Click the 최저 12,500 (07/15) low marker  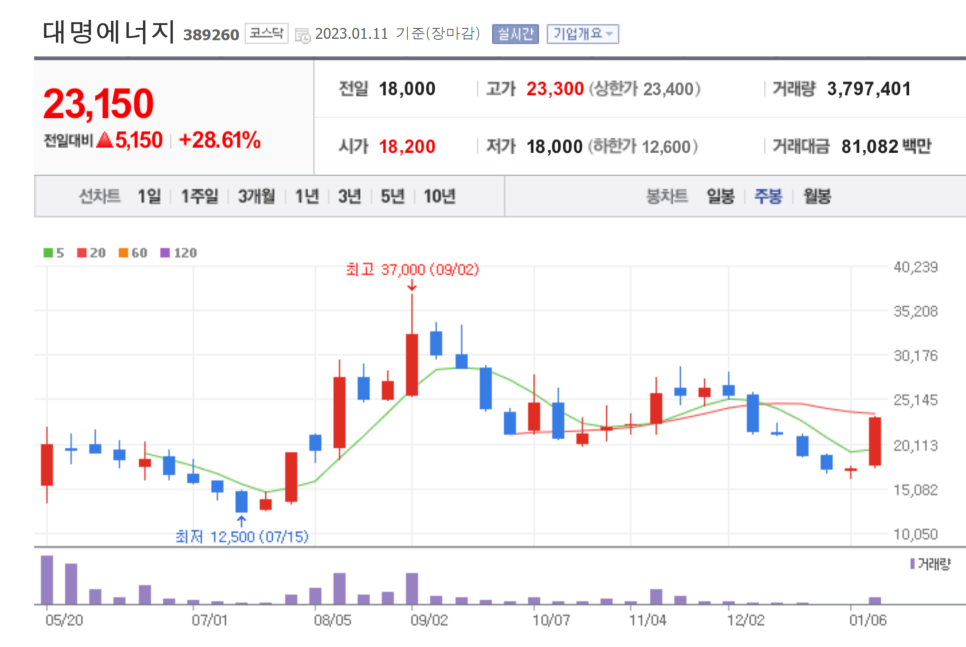point(242,537)
